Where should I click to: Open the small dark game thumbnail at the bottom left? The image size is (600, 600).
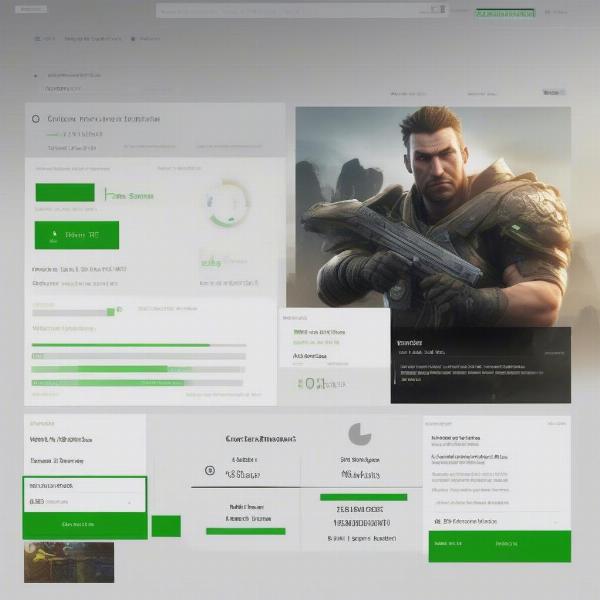pos(69,562)
